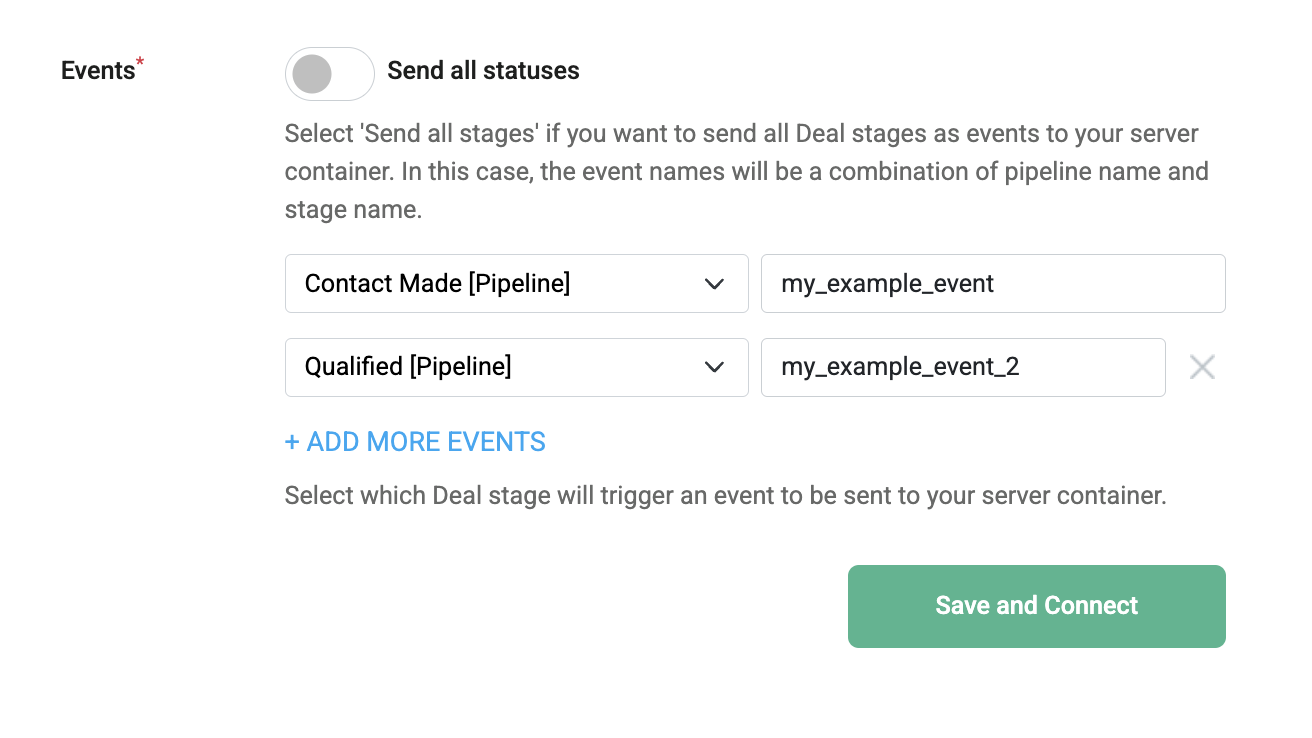This screenshot has width=1312, height=738.
Task: Click the 'Qualified [Pipeline]' selected text
Action: (x=408, y=367)
